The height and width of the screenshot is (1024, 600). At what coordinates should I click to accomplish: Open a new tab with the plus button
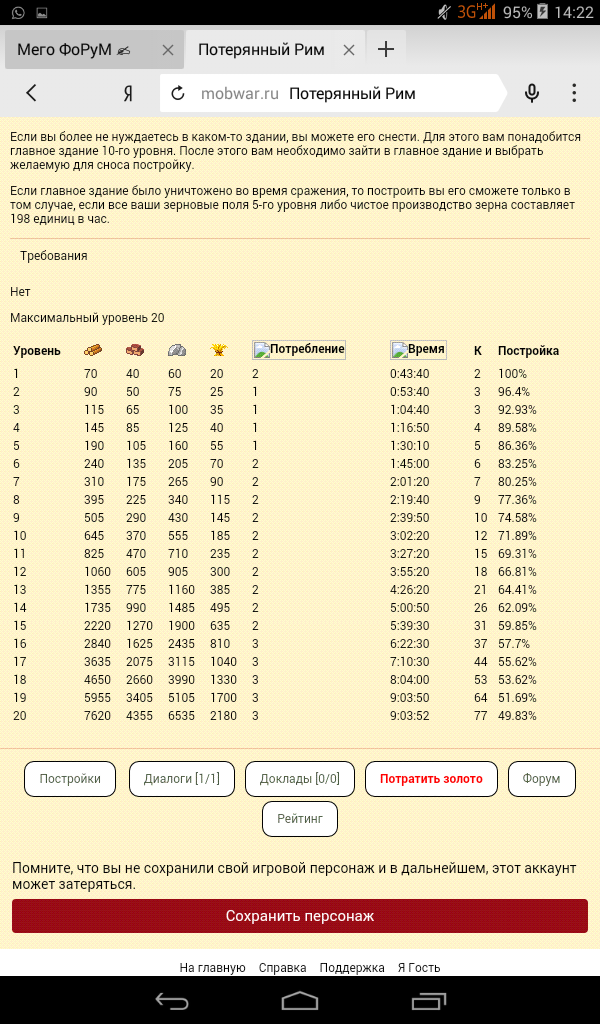[386, 49]
